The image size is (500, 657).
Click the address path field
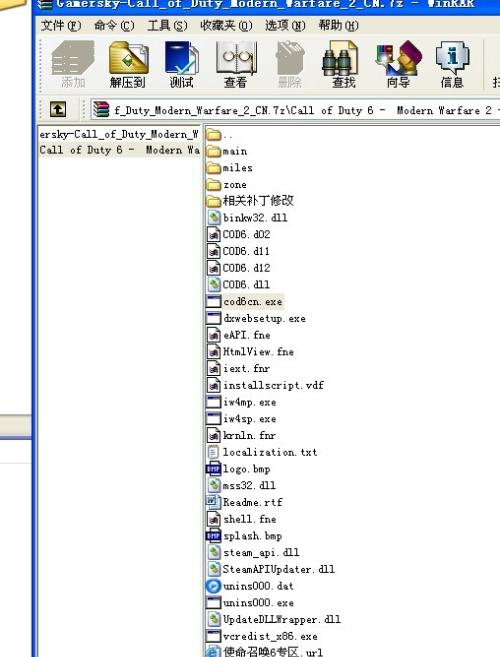(295, 110)
